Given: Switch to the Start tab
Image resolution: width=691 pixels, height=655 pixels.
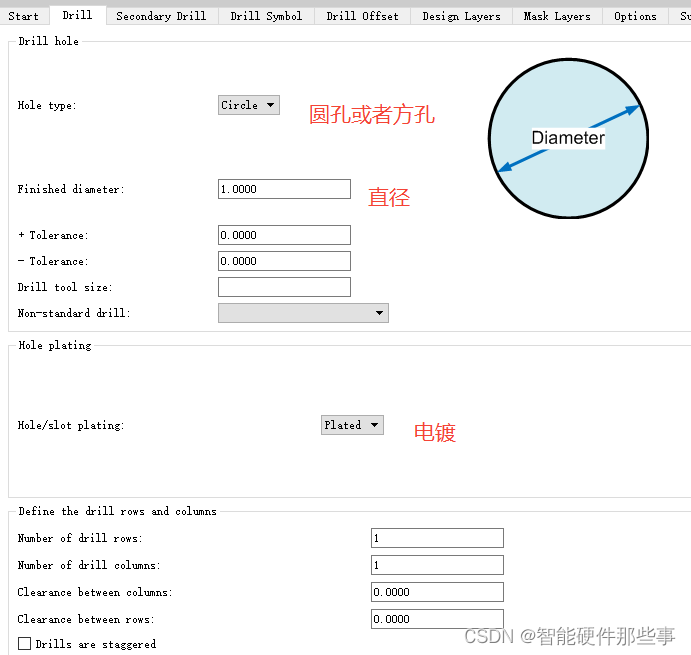Looking at the screenshot, I should (x=24, y=16).
